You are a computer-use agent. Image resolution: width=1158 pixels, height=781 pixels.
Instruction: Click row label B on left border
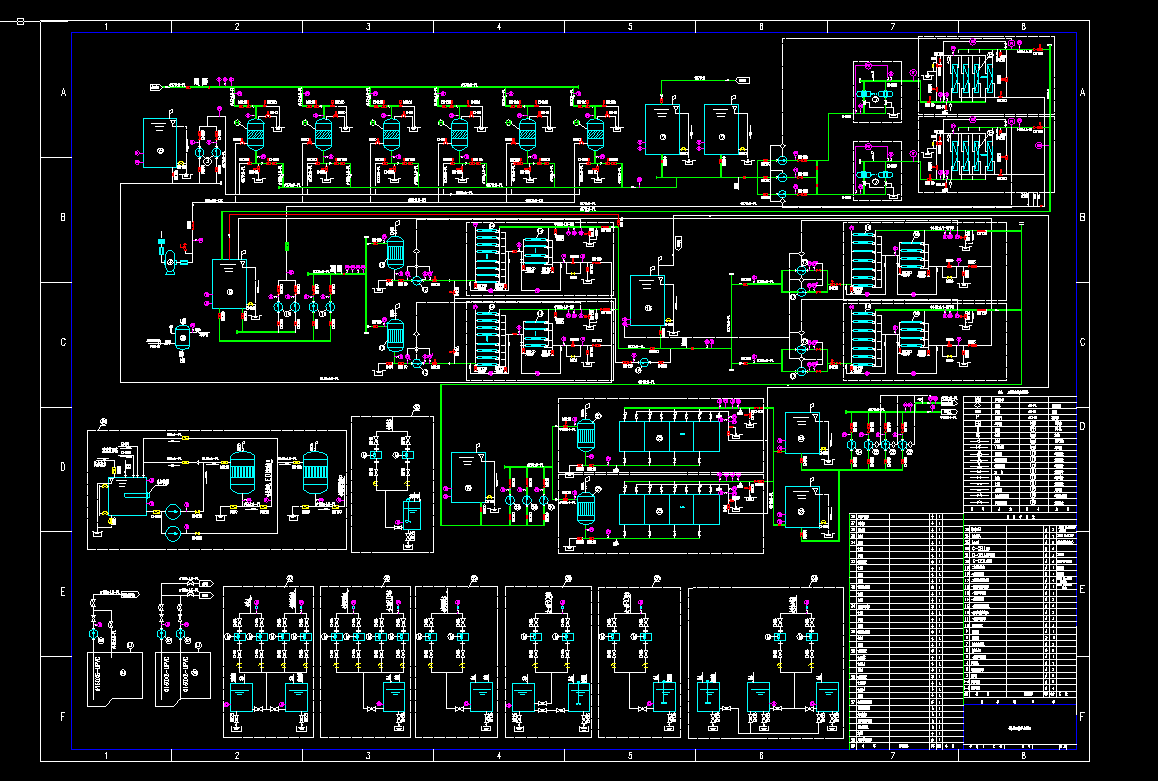[63, 217]
